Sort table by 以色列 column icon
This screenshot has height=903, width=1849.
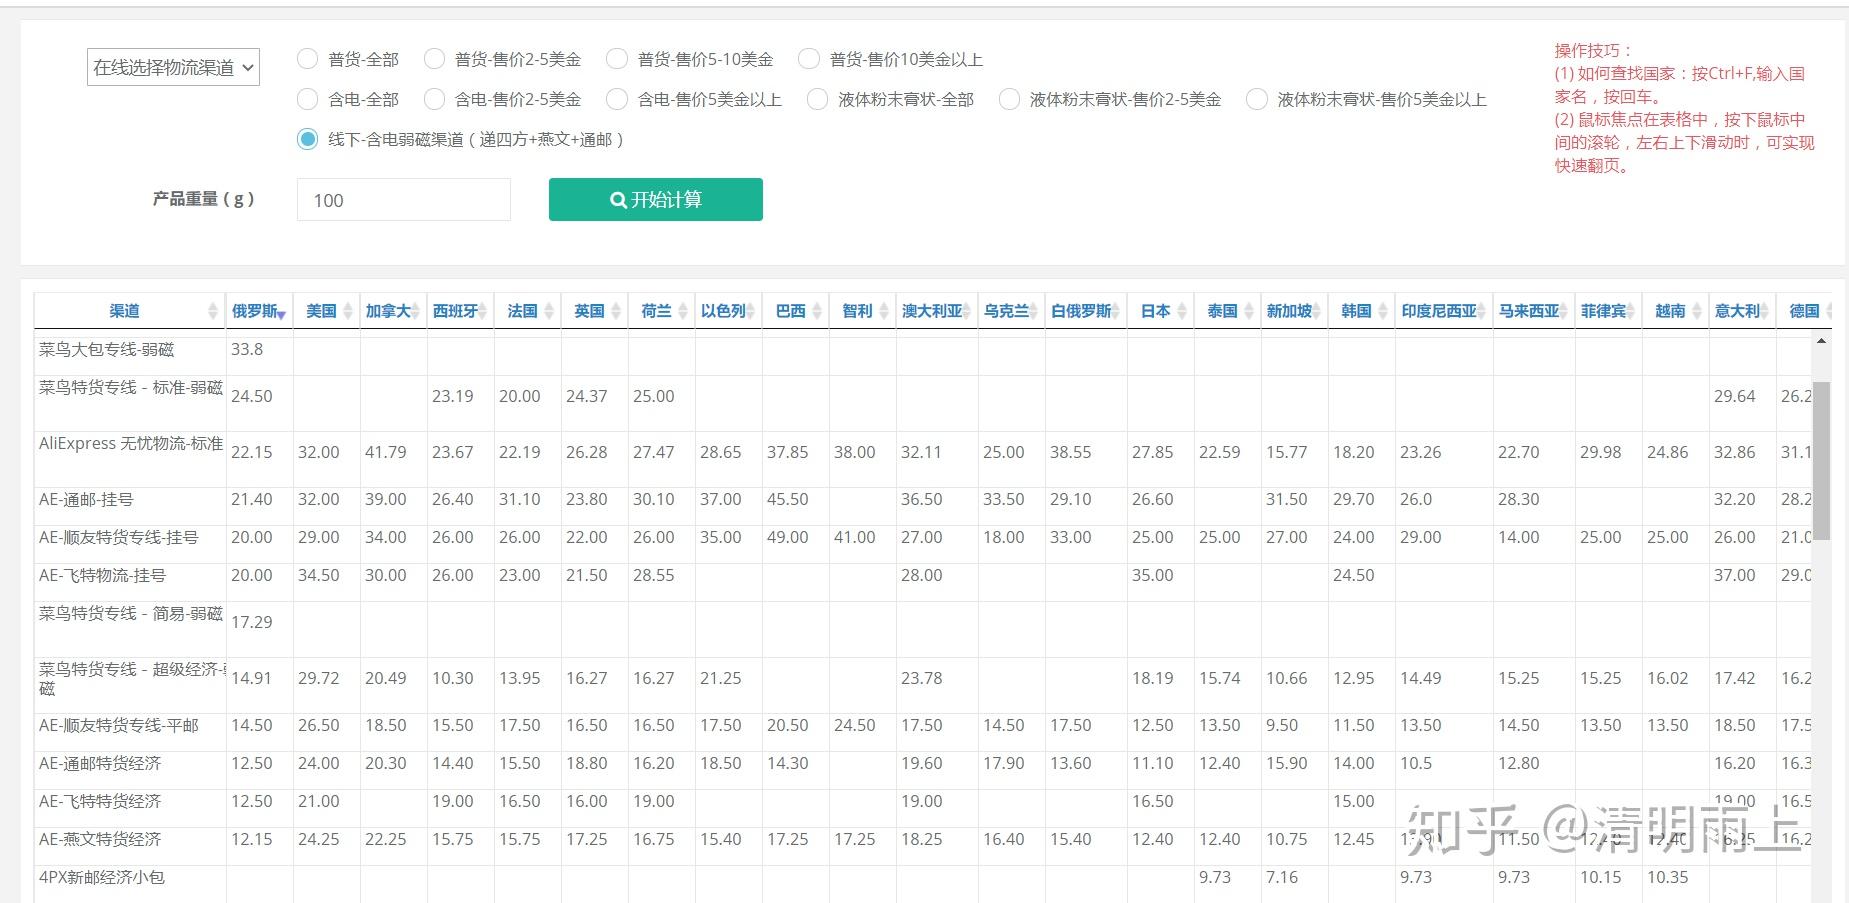pyautogui.click(x=751, y=311)
